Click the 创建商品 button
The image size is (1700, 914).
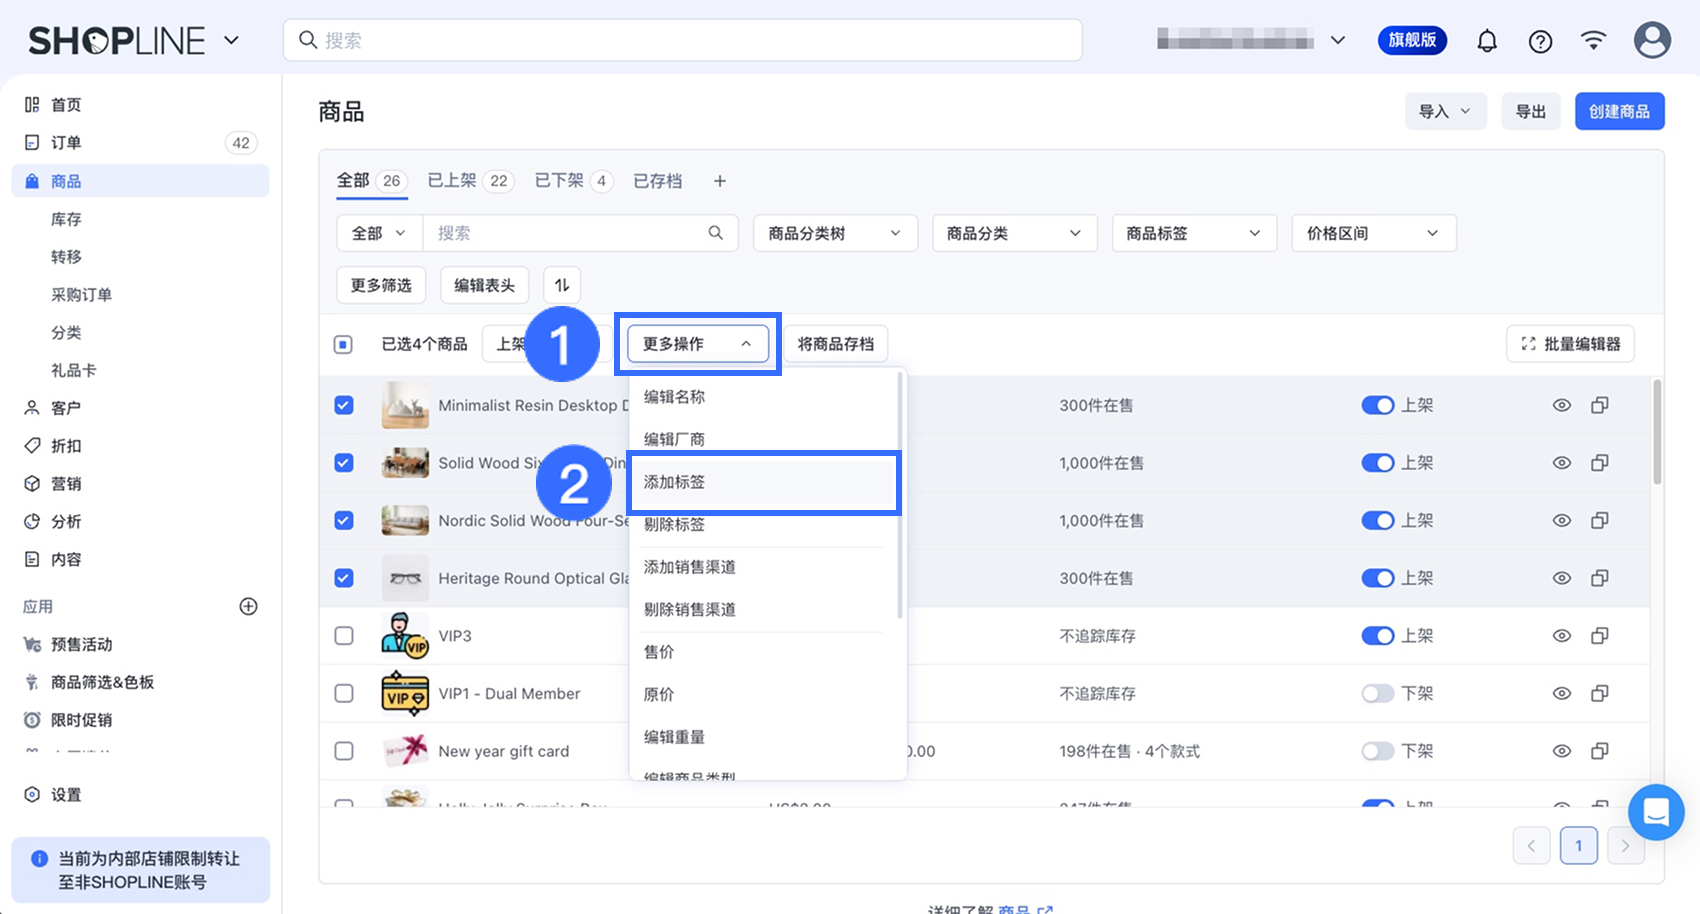(x=1618, y=111)
